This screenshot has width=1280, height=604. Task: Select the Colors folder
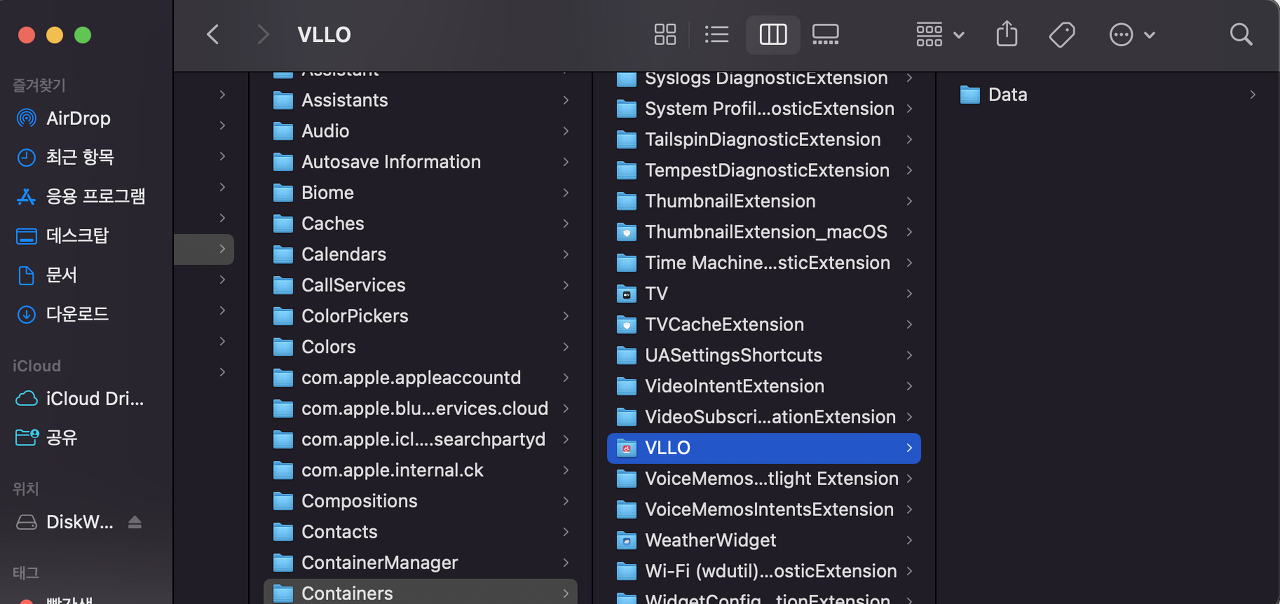tap(420, 347)
